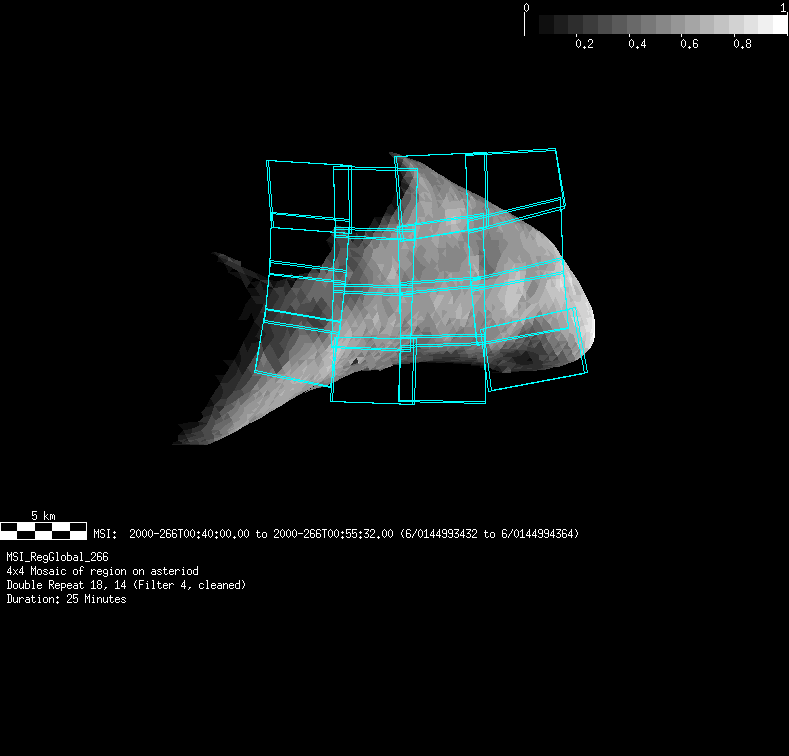Click the "Duration: 25 Minutes" text
Image resolution: width=789 pixels, height=756 pixels.
(66, 599)
